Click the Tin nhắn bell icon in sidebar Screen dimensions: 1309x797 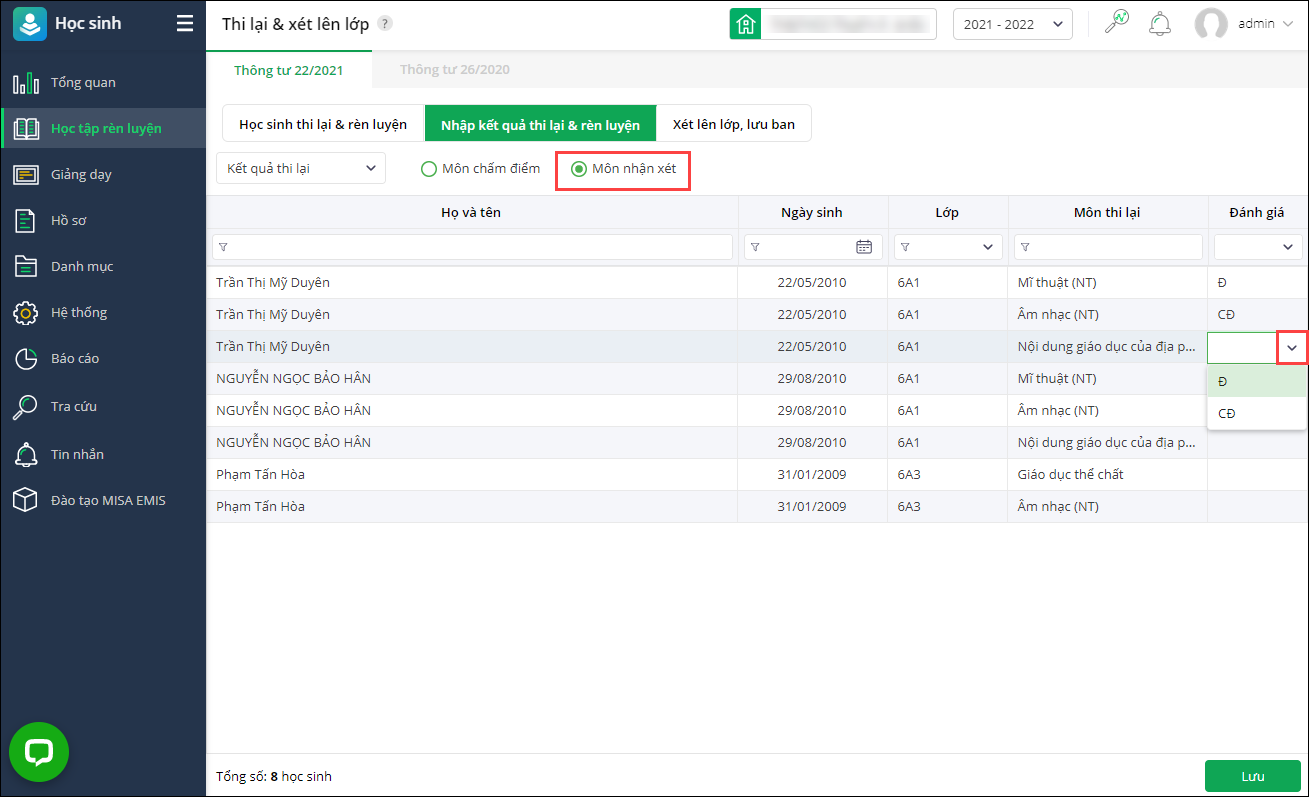pyautogui.click(x=26, y=454)
